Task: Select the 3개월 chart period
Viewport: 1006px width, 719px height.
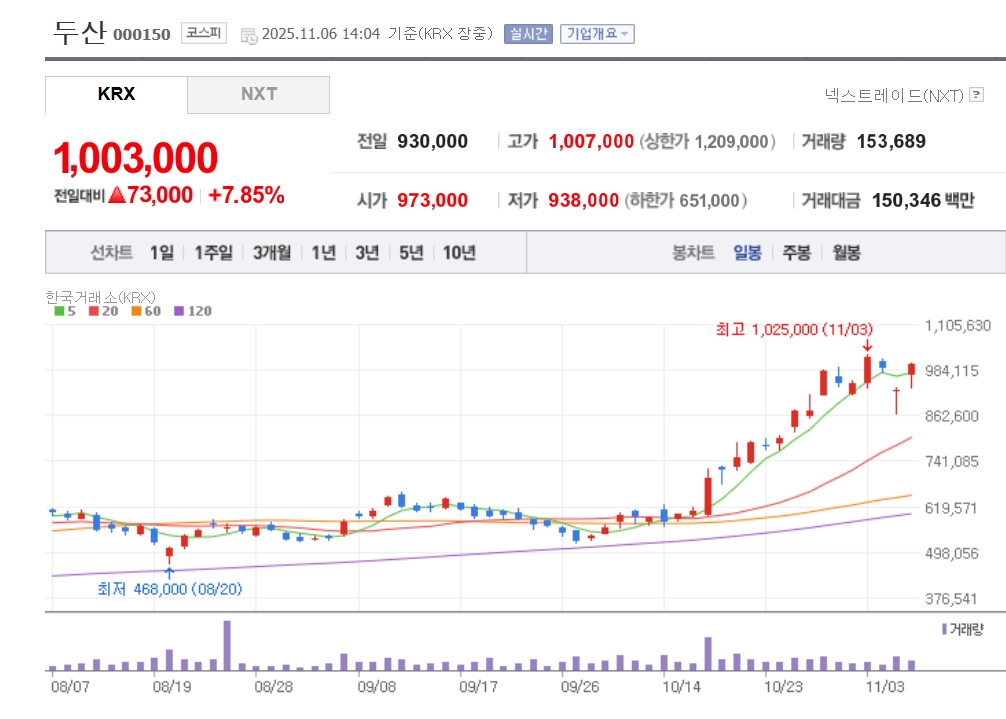Action: pyautogui.click(x=271, y=253)
